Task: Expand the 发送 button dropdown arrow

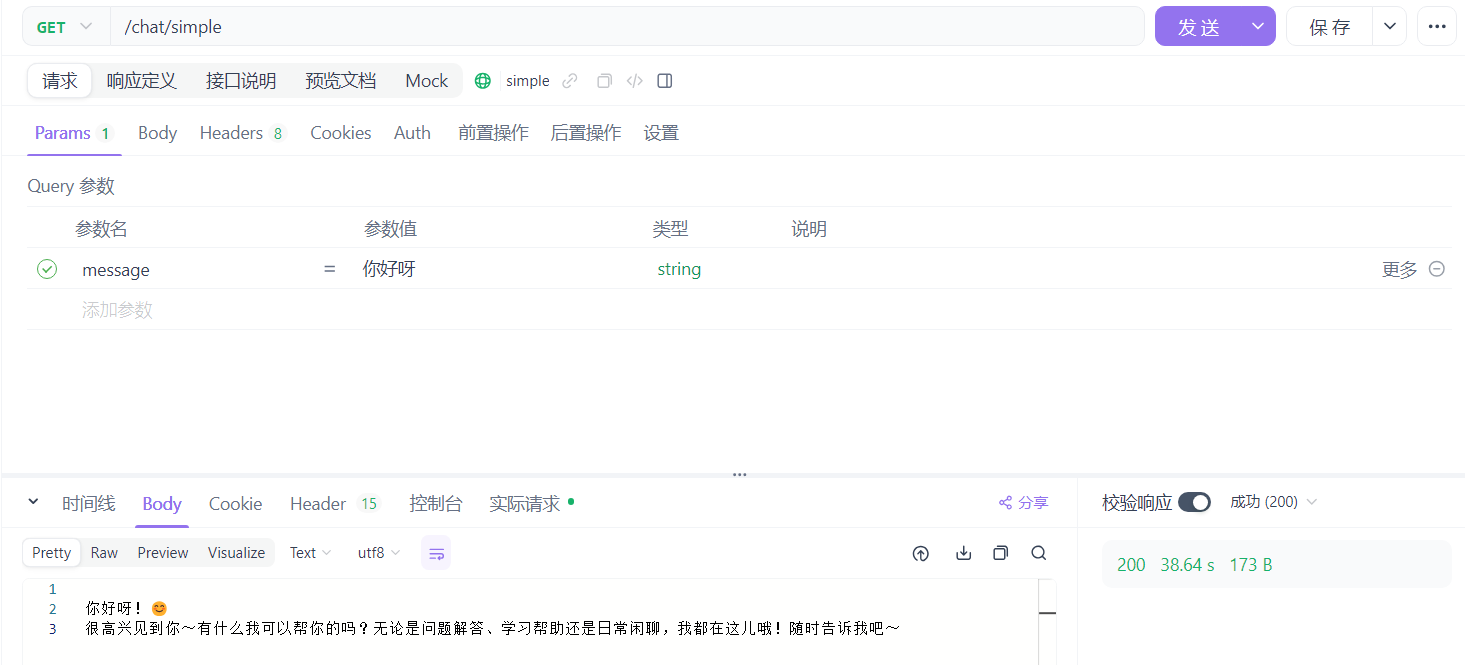Action: point(1257,26)
